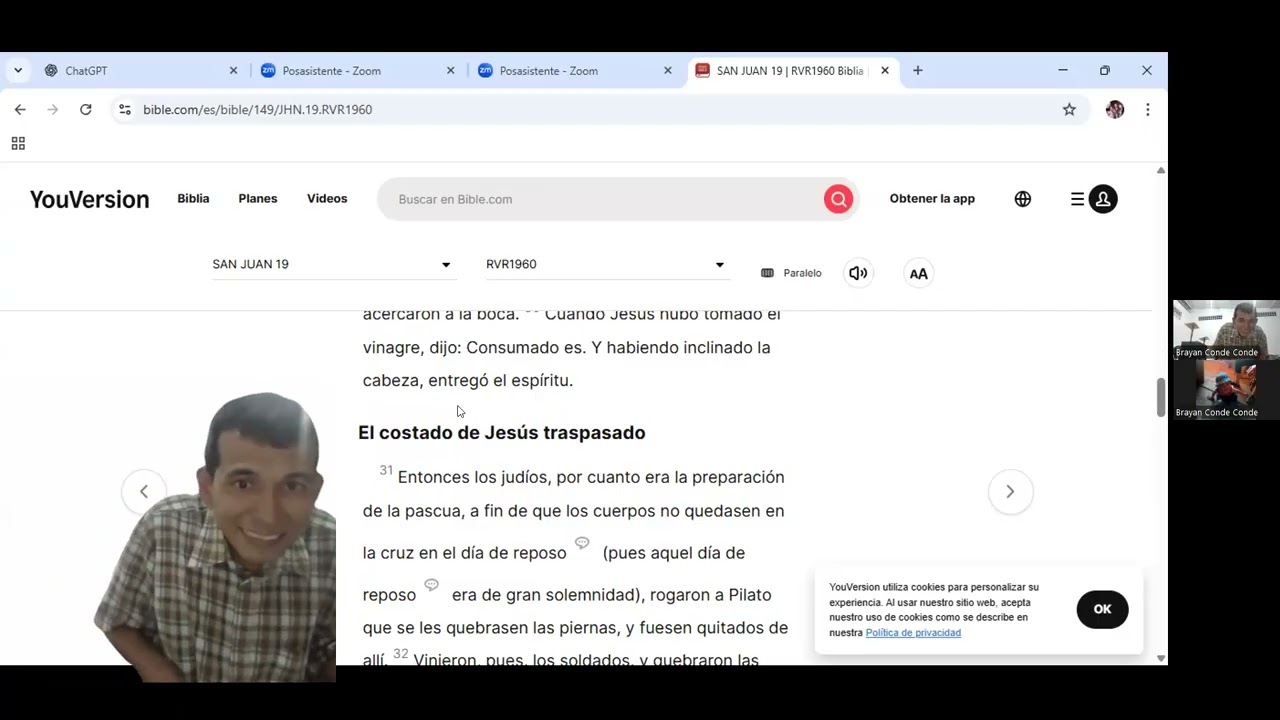Enable Paralelo parallel reading mode
The height and width of the screenshot is (720, 1280).
[791, 273]
